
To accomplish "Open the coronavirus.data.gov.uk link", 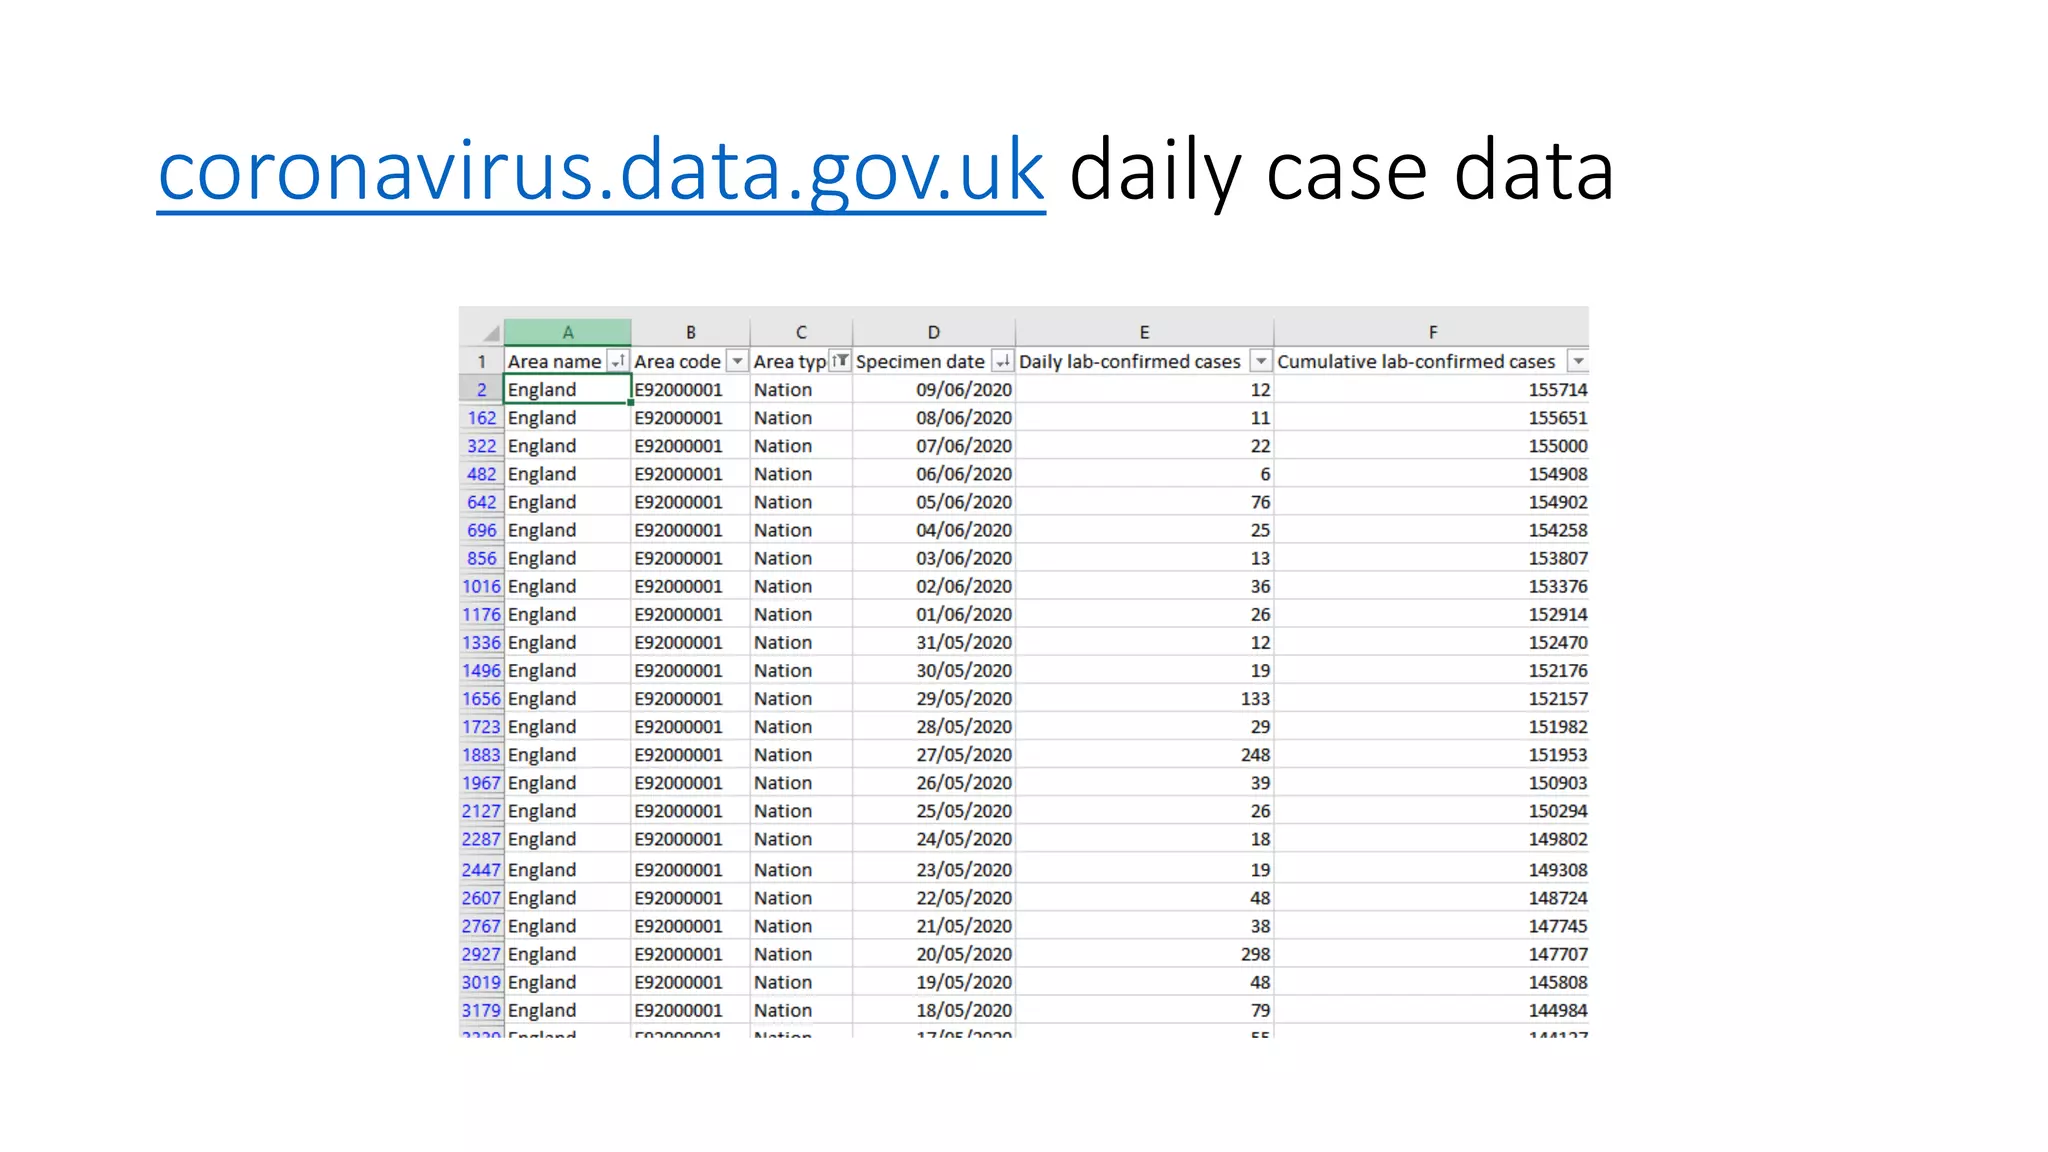I will coord(601,171).
